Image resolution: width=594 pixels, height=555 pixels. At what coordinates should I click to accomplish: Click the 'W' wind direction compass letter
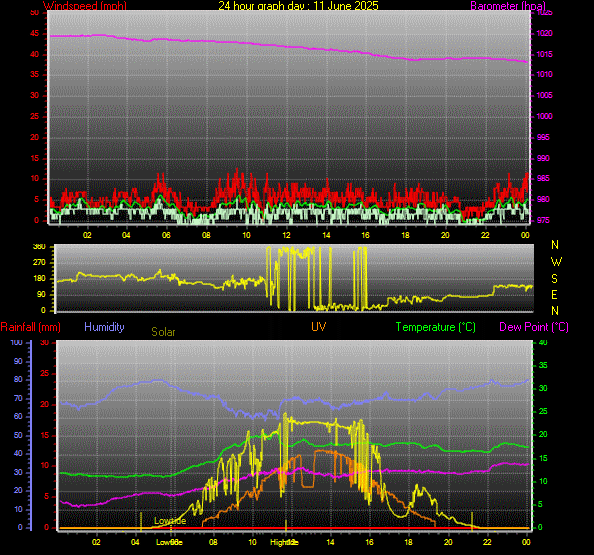point(556,262)
